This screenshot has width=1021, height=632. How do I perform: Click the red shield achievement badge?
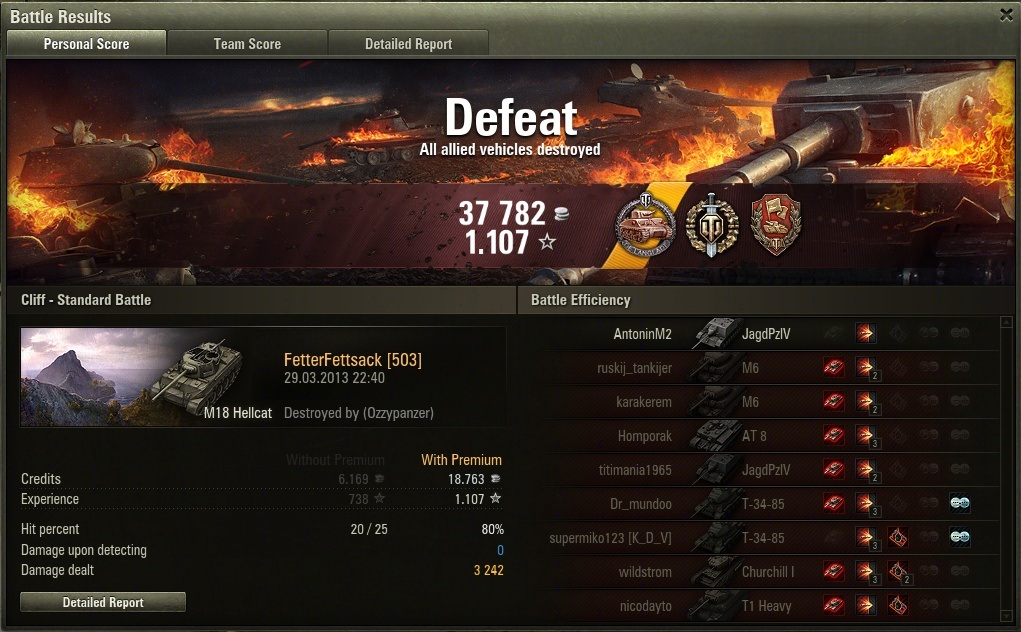tap(776, 225)
